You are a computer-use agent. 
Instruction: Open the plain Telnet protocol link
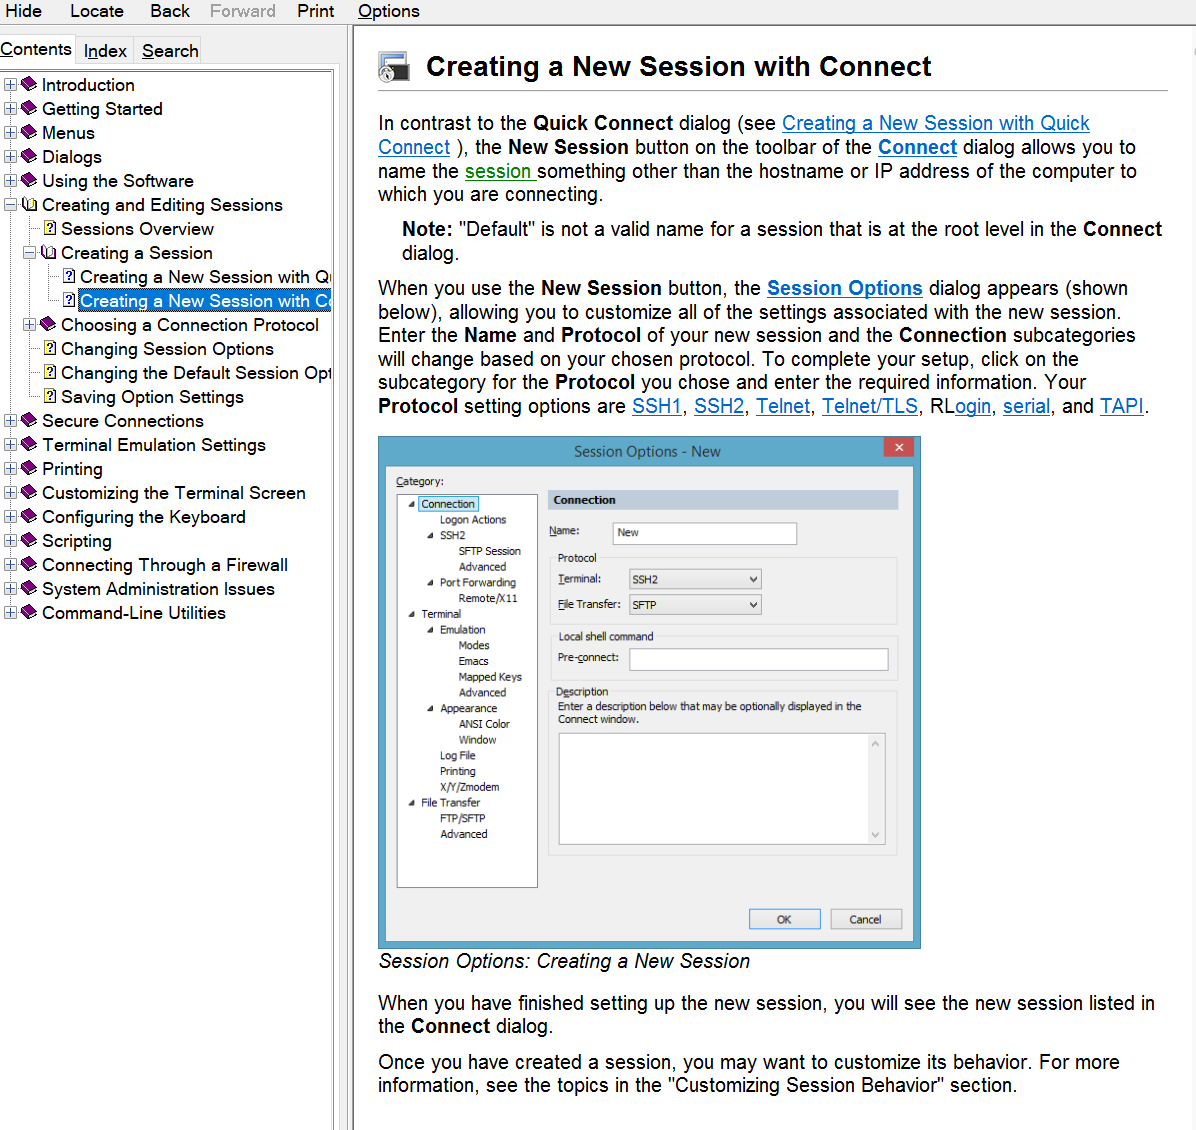coord(783,406)
